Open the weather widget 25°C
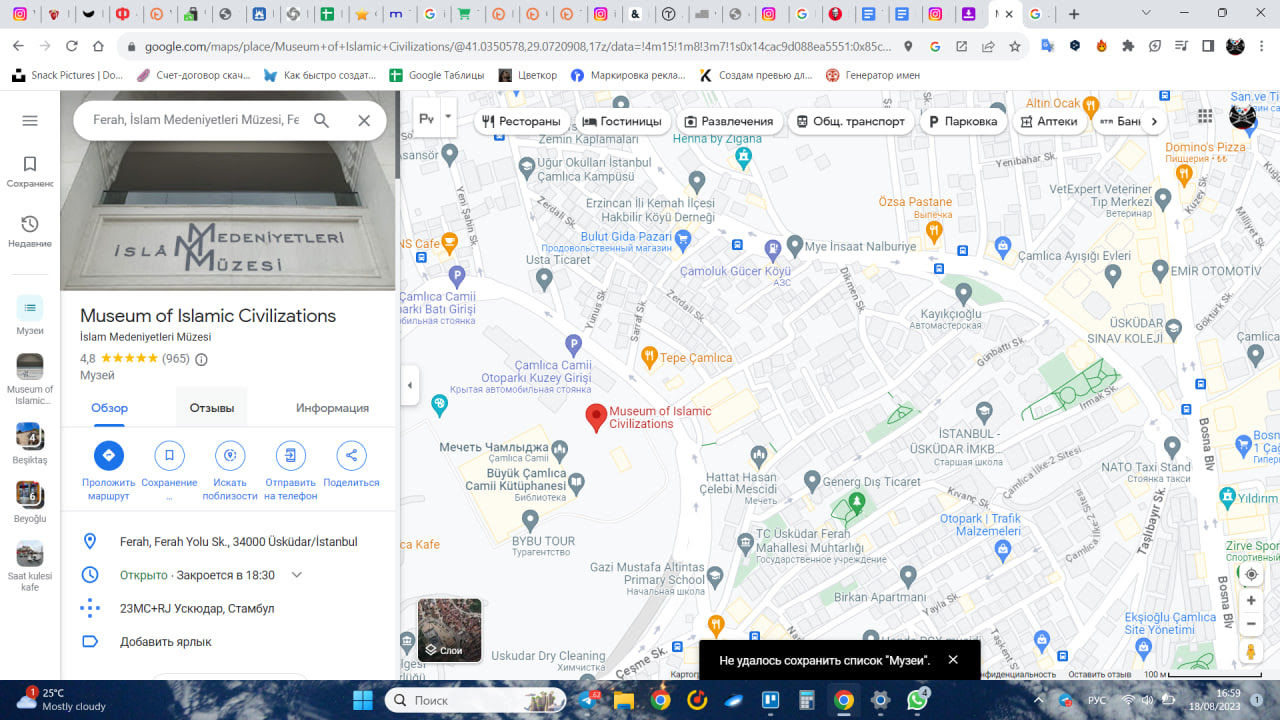This screenshot has width=1280, height=720. point(62,700)
